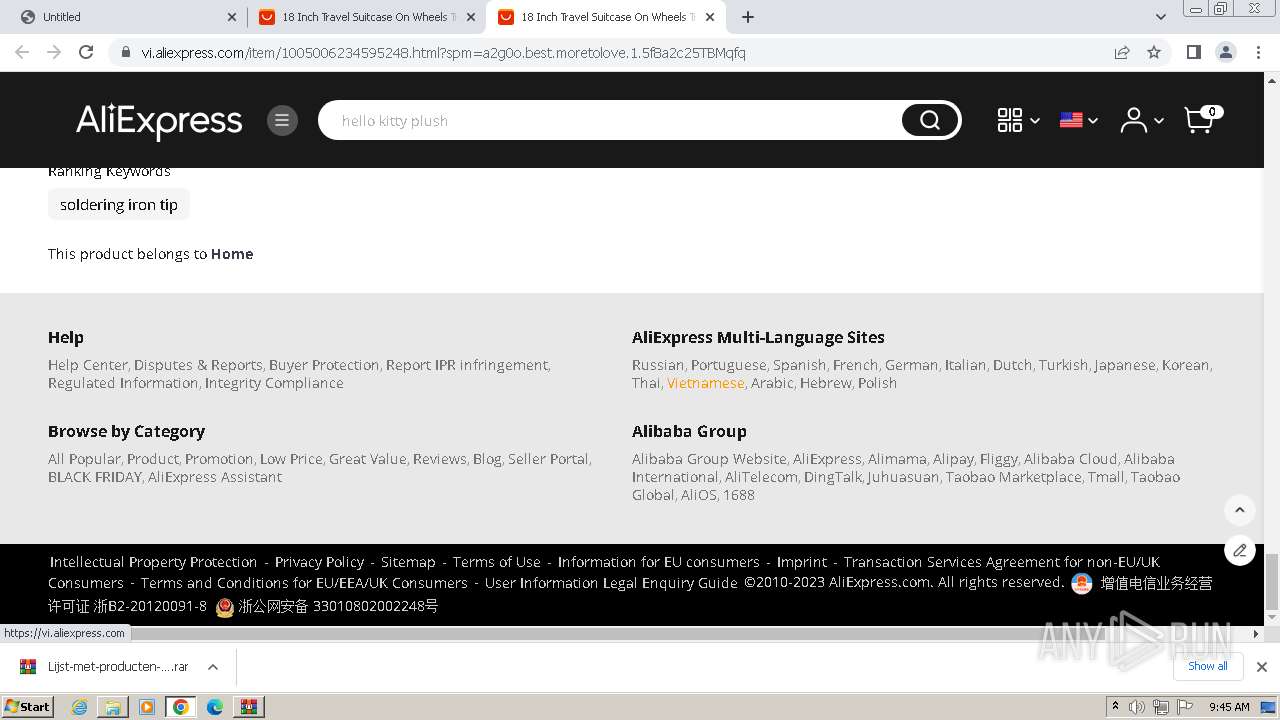This screenshot has width=1280, height=720.
Task: Bookmark this page with the star
Action: [x=1154, y=52]
